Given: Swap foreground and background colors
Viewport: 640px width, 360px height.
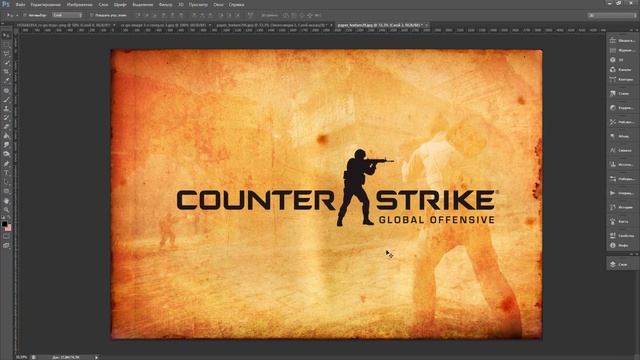Looking at the screenshot, I should pos(9,218).
